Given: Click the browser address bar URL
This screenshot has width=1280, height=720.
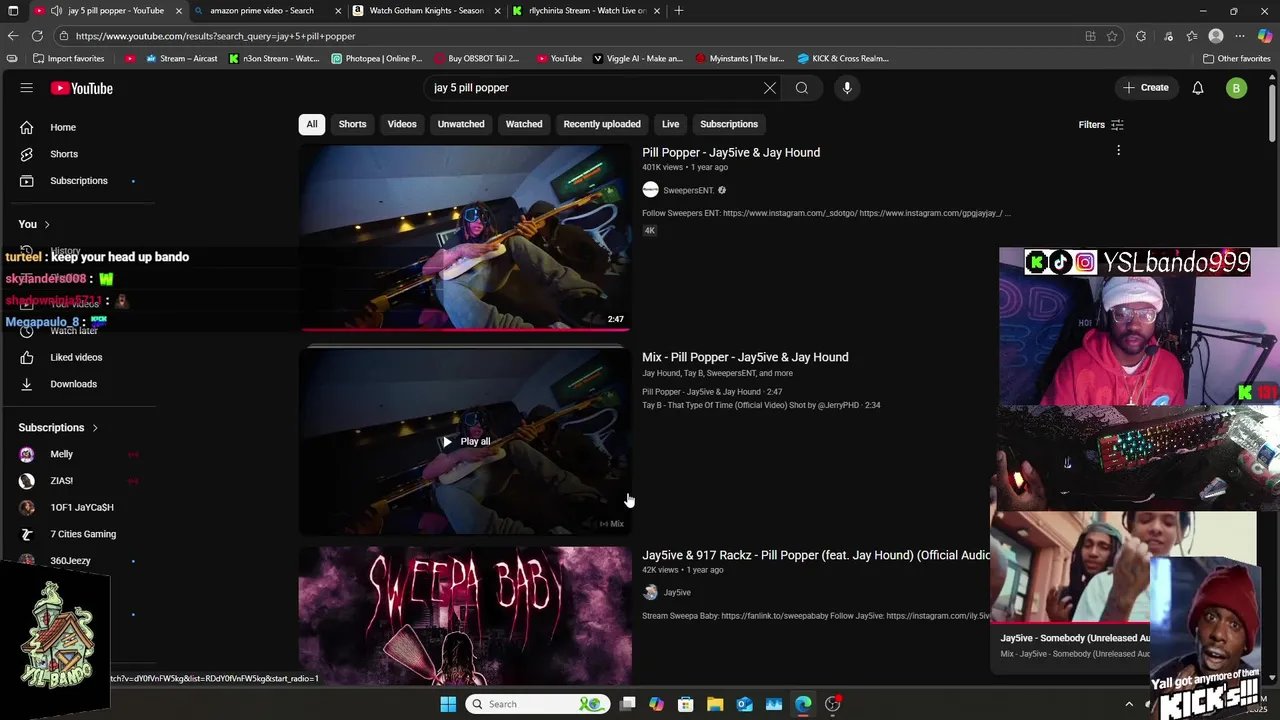Looking at the screenshot, I should (x=215, y=36).
